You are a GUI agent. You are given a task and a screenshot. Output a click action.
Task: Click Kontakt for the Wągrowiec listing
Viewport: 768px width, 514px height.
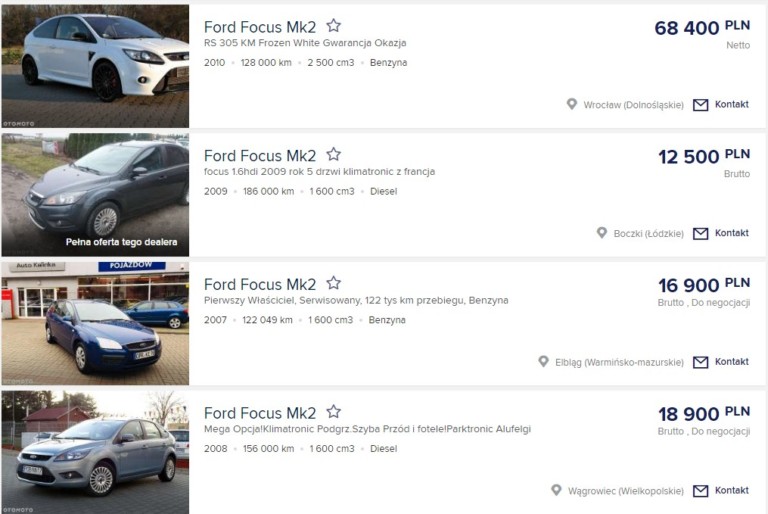point(731,491)
